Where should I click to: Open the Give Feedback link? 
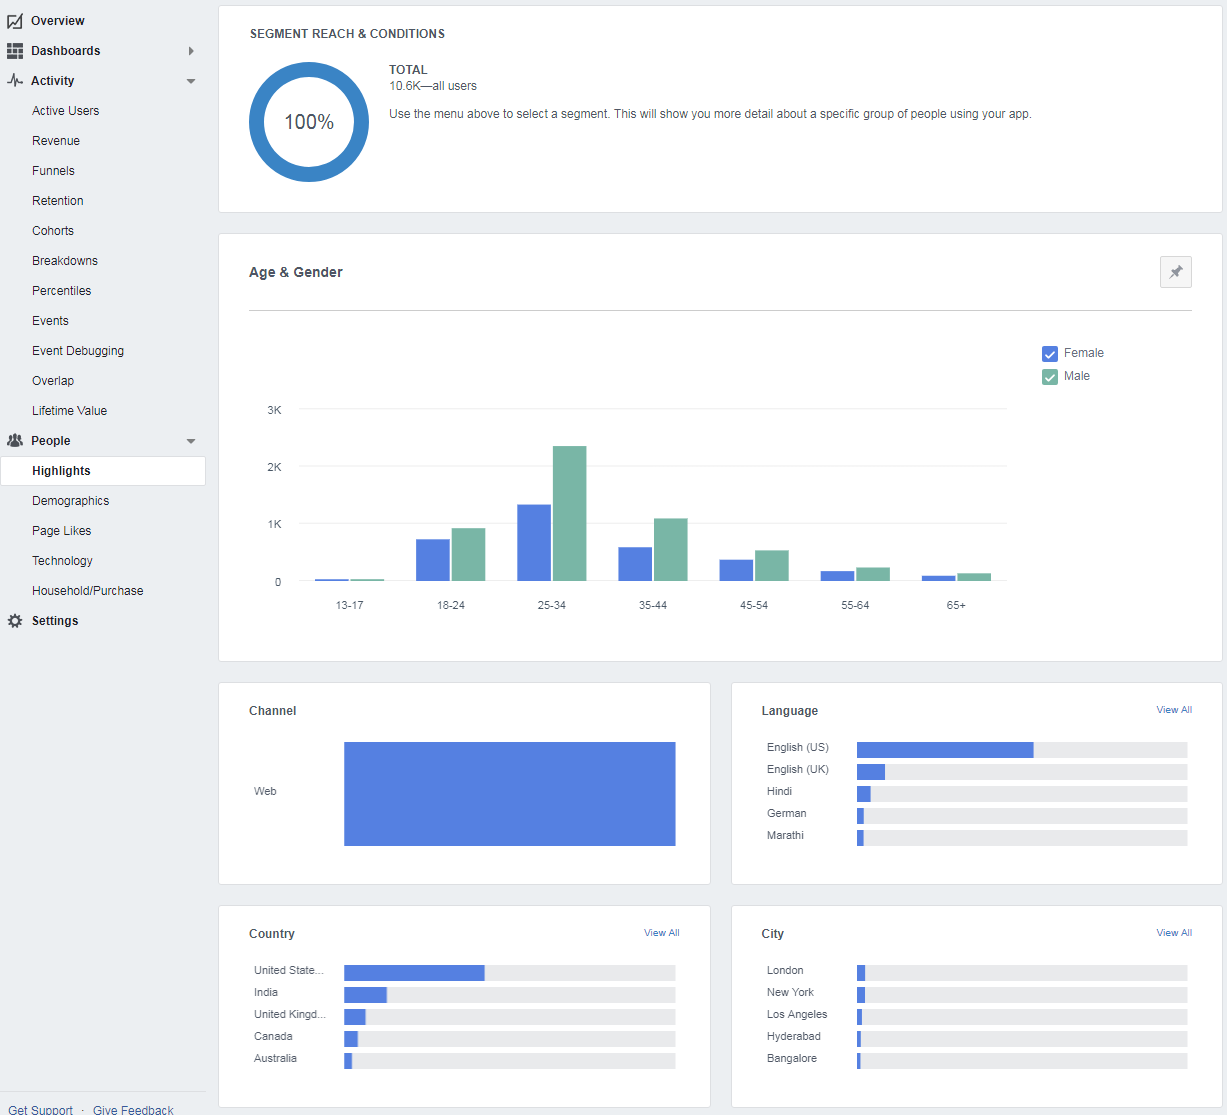coord(133,1109)
